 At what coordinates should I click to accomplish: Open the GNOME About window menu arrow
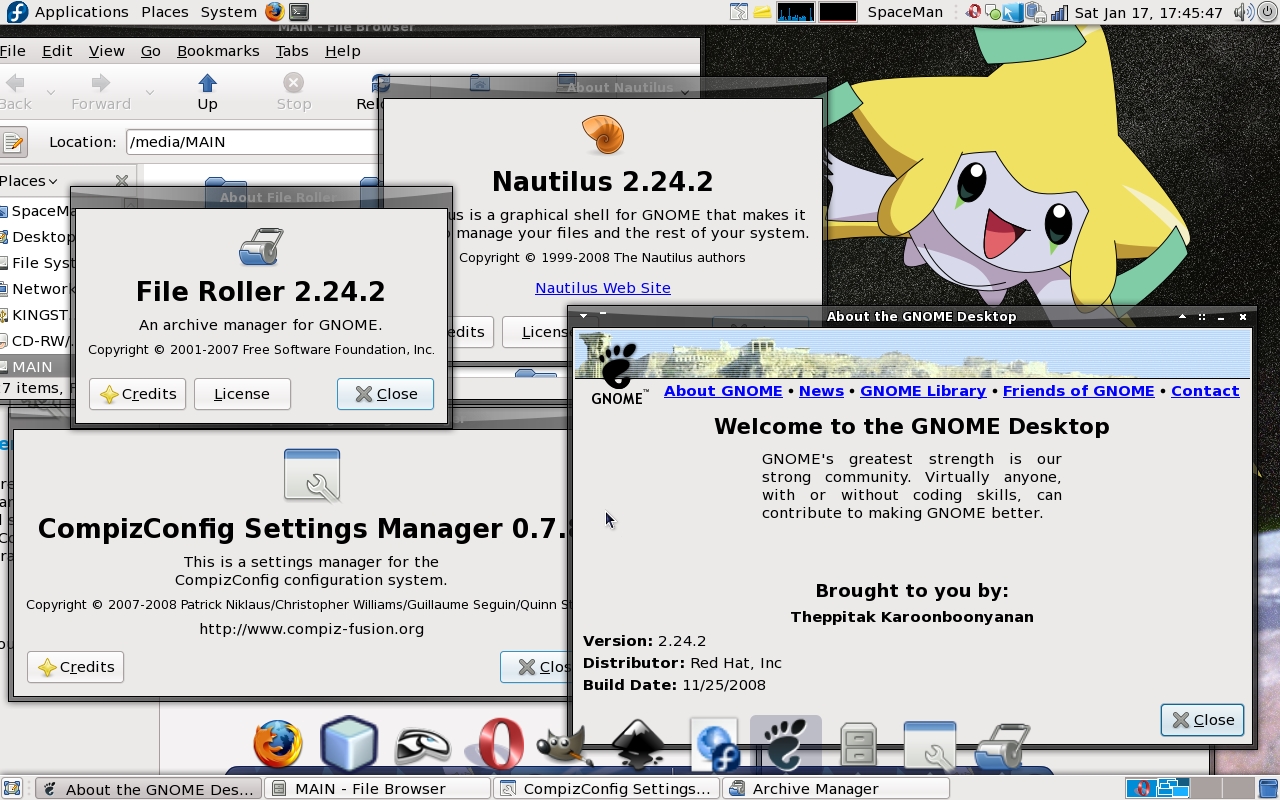[x=583, y=316]
